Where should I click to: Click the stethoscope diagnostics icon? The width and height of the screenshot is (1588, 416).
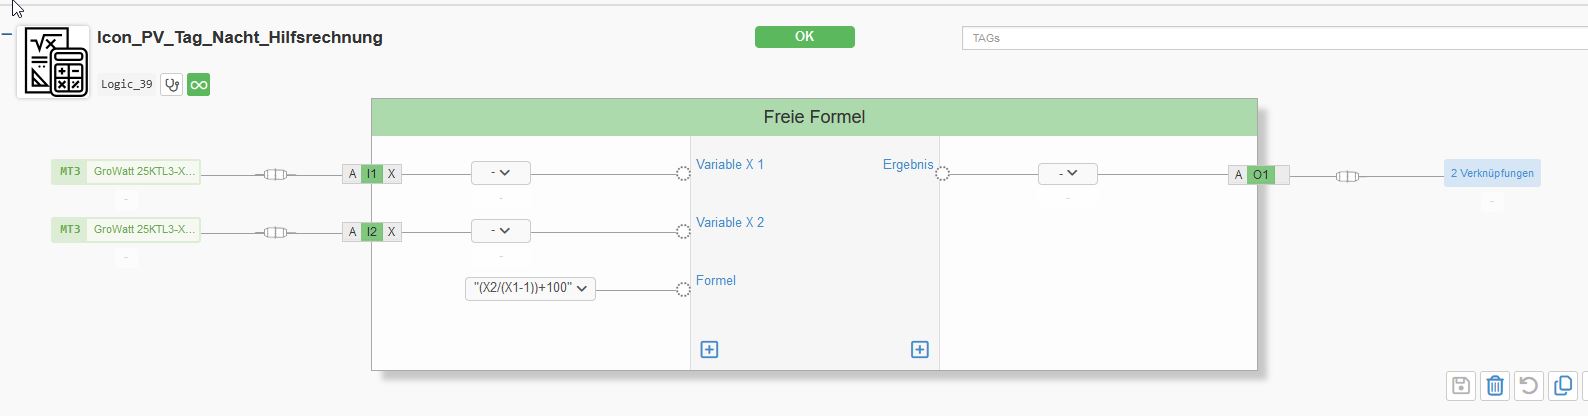pyautogui.click(x=172, y=85)
